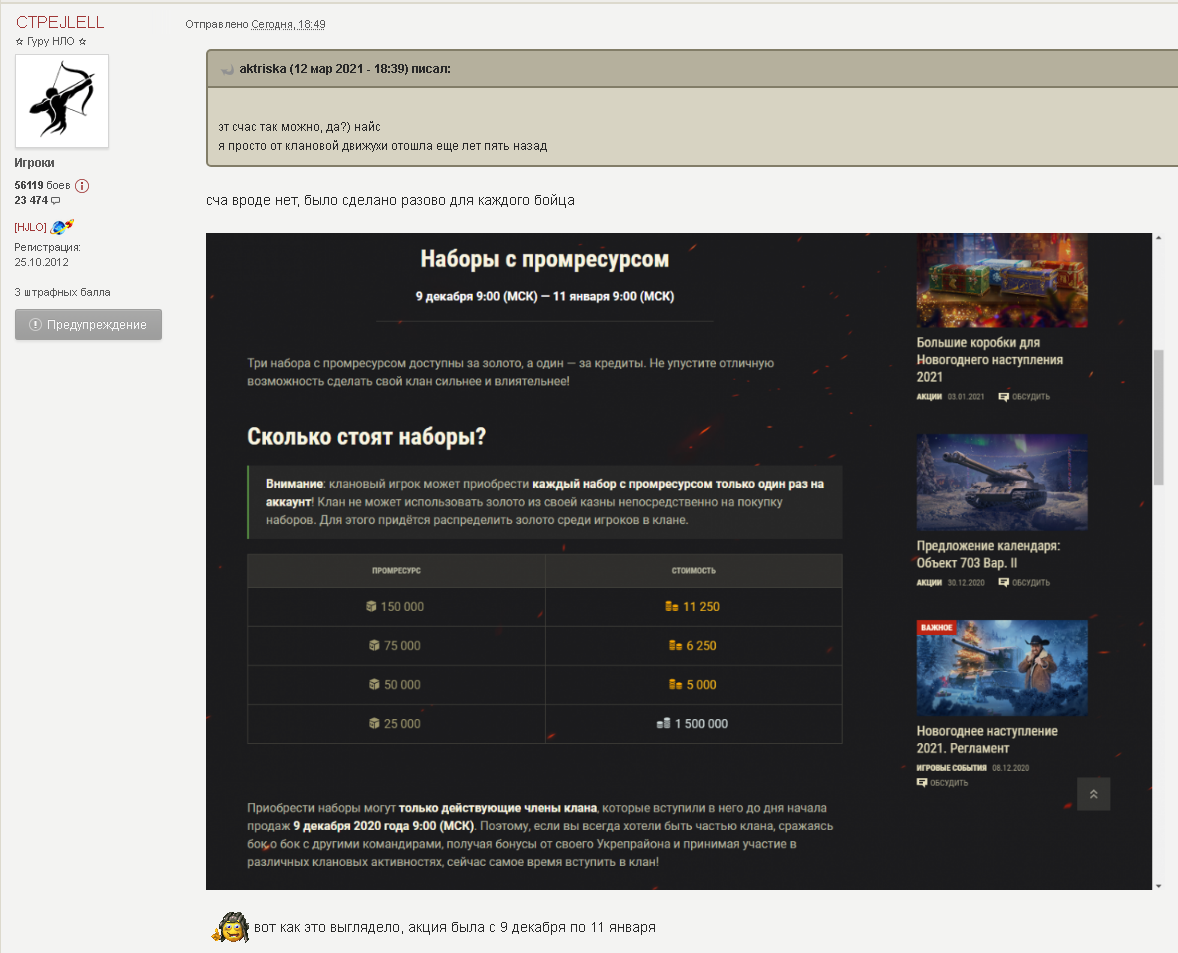Click the Игроки group label
The image size is (1178, 953).
35,163
